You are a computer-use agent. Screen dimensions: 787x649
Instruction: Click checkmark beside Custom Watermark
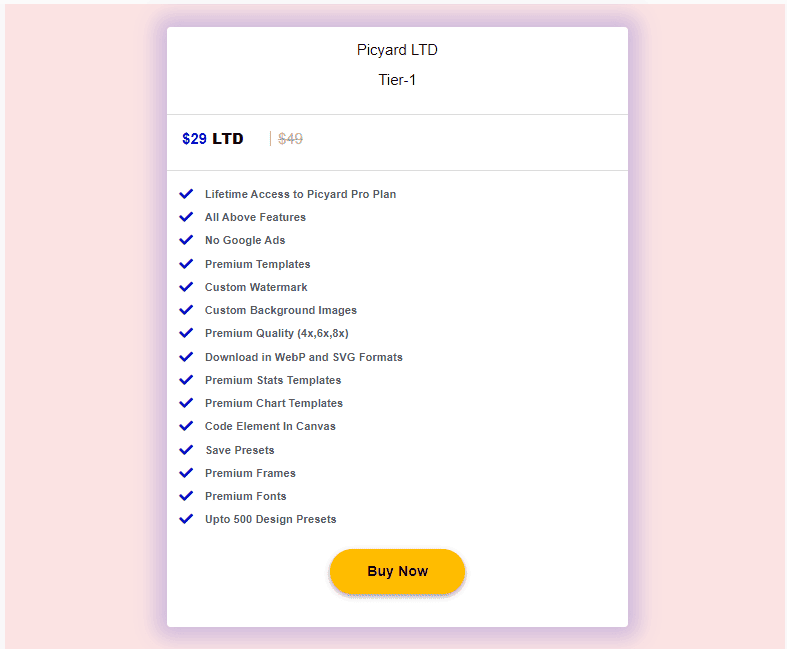click(x=186, y=287)
